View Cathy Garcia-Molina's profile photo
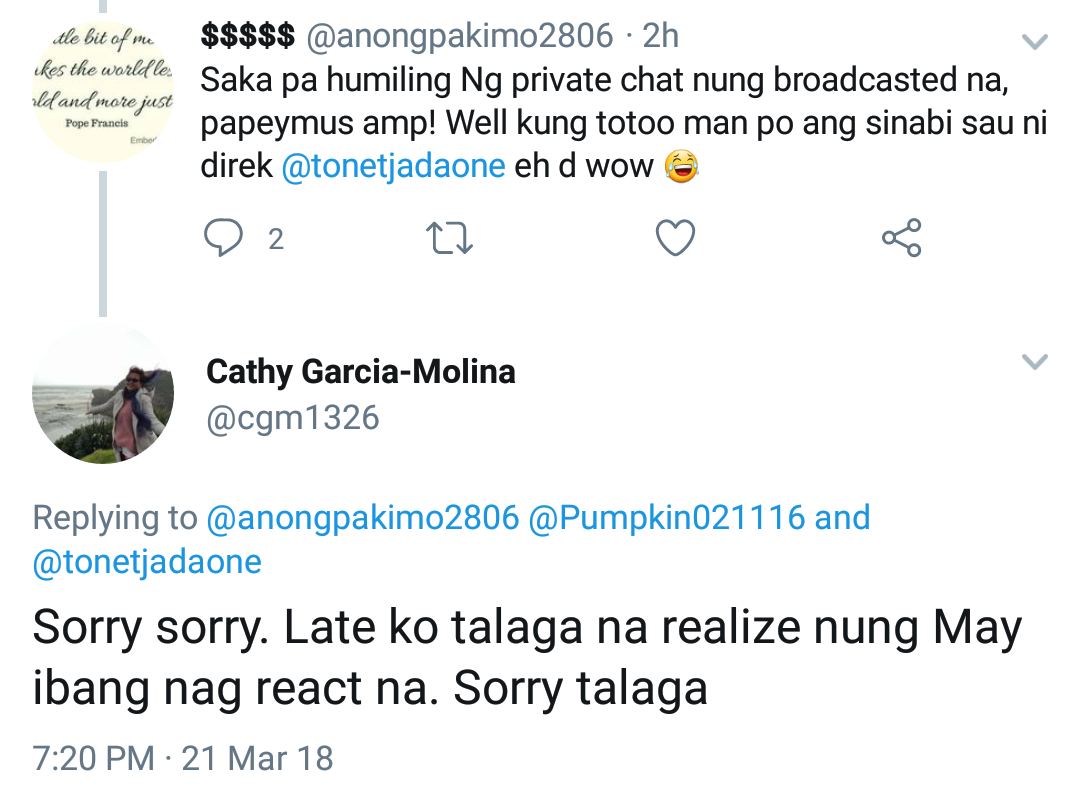 103,394
